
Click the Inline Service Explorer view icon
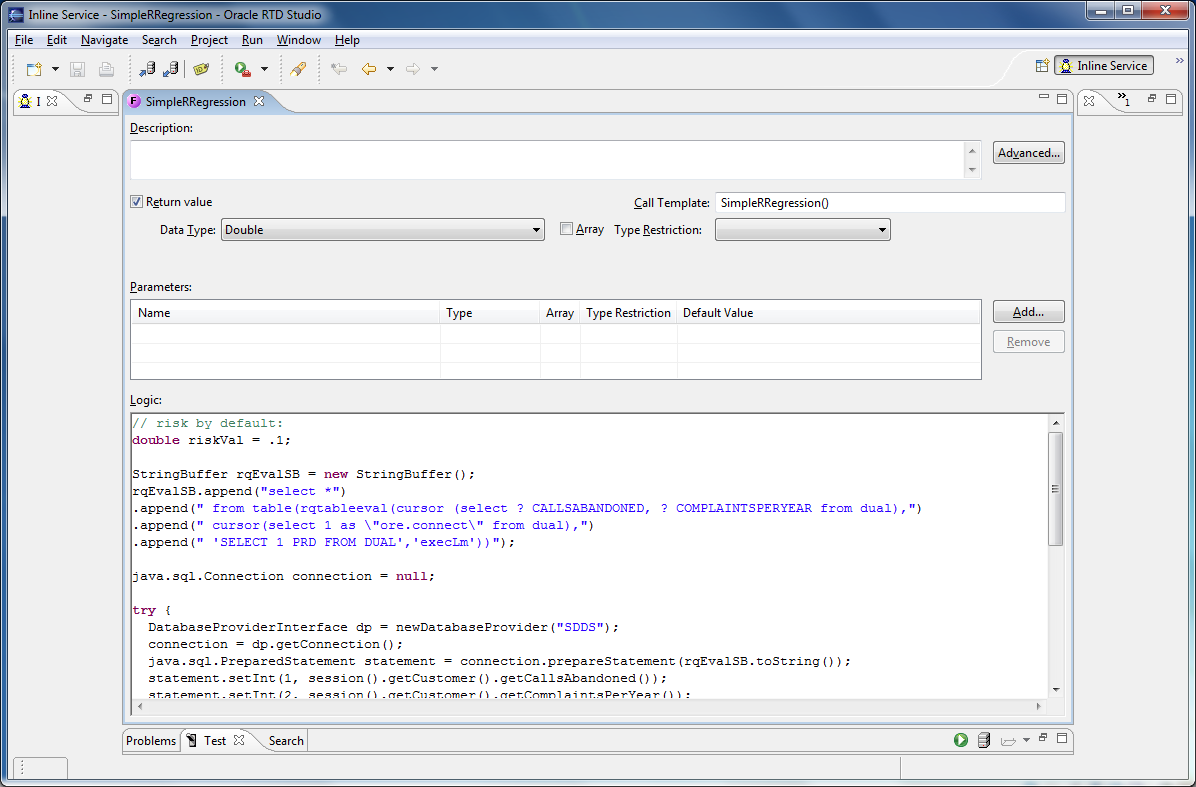(24, 101)
